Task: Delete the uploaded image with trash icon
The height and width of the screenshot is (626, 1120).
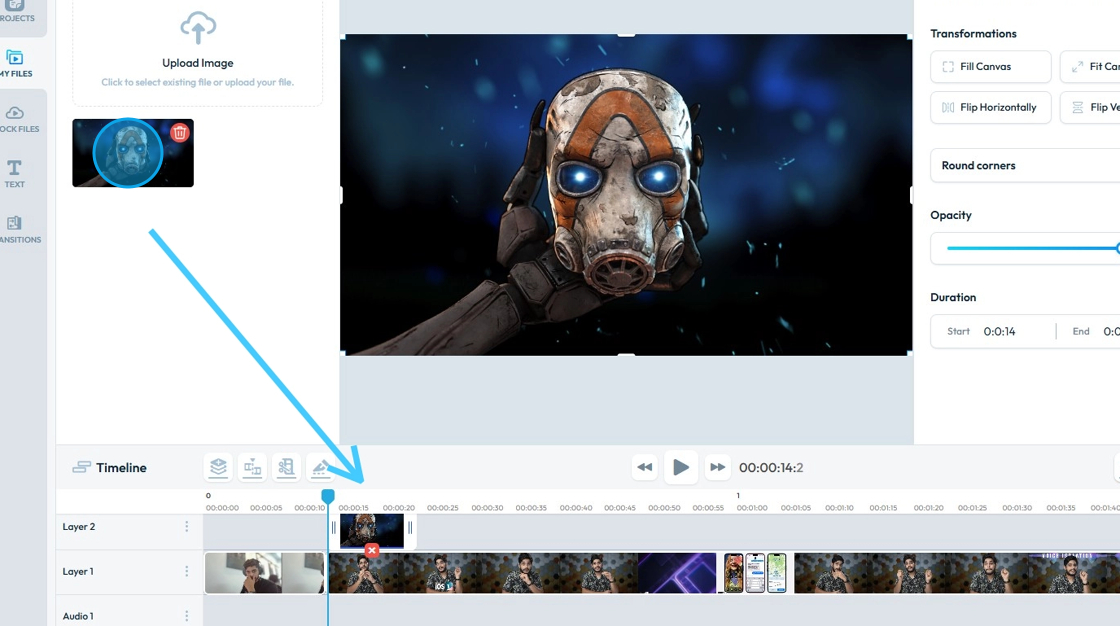Action: [180, 132]
